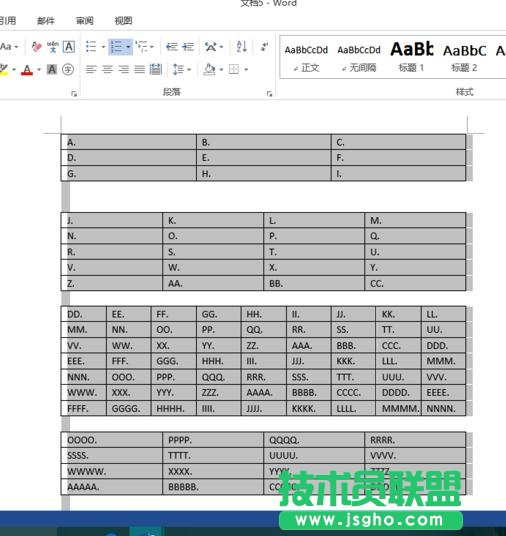Click the Asian Layout button

coord(211,46)
